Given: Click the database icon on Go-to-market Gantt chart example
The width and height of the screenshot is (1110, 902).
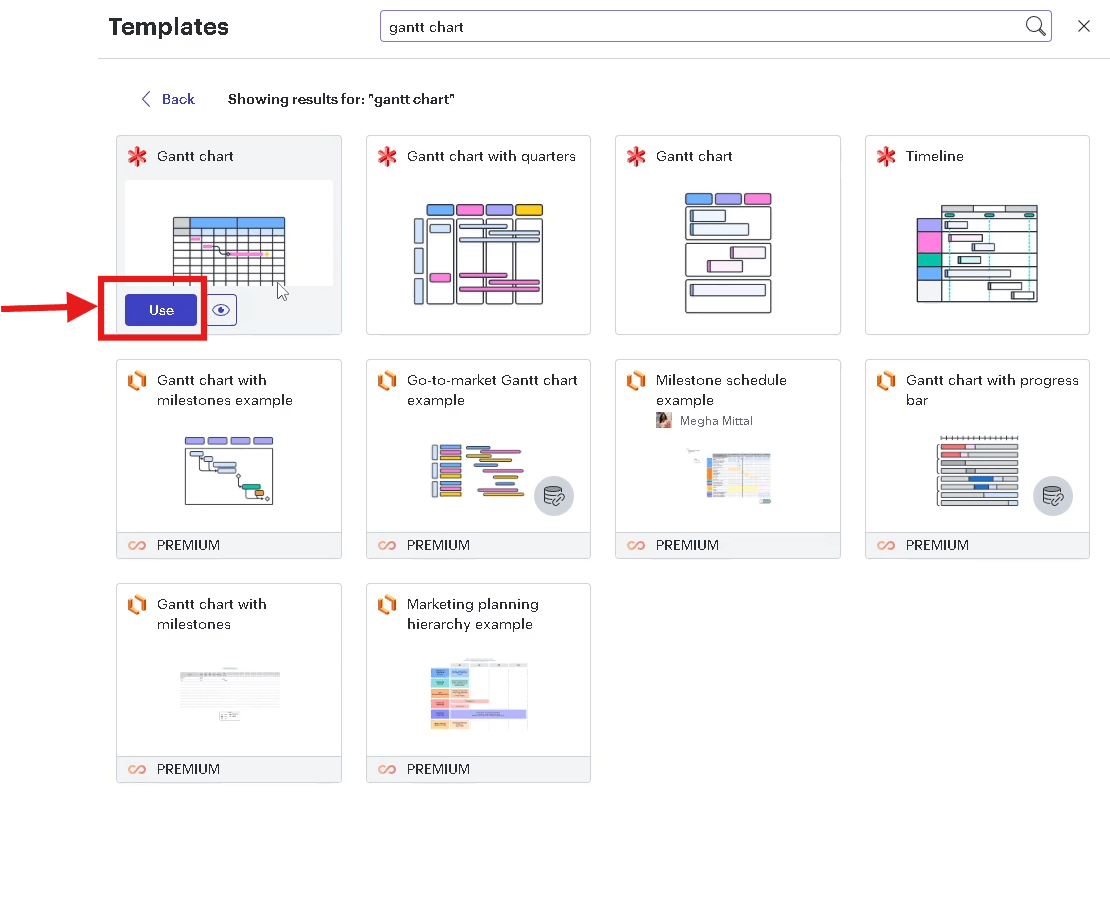Looking at the screenshot, I should [554, 496].
